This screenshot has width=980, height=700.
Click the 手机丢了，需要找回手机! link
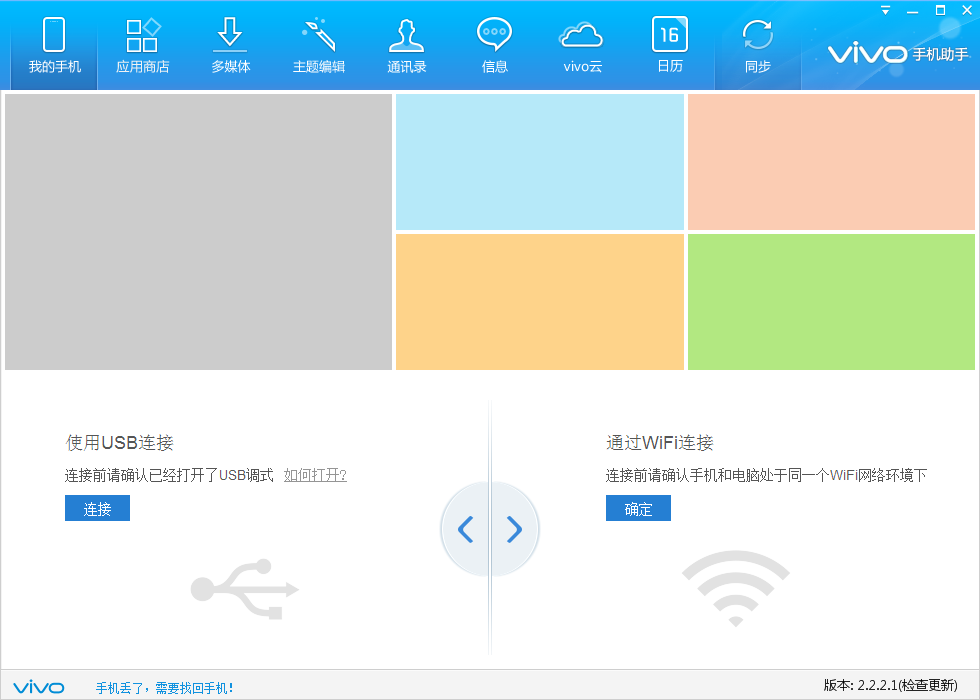pyautogui.click(x=165, y=688)
